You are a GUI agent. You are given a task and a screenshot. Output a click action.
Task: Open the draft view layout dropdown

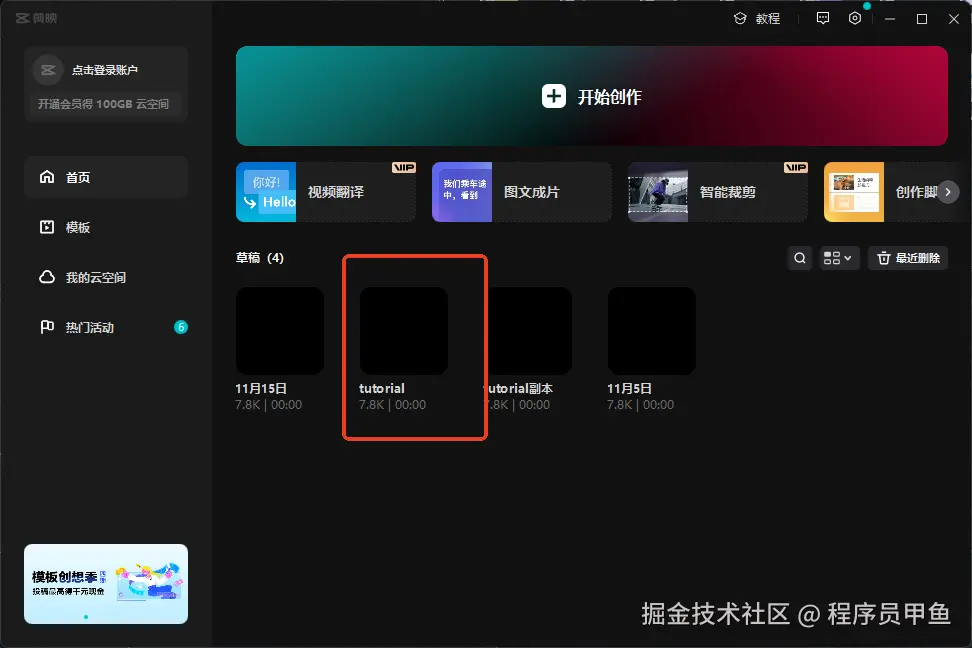point(837,258)
